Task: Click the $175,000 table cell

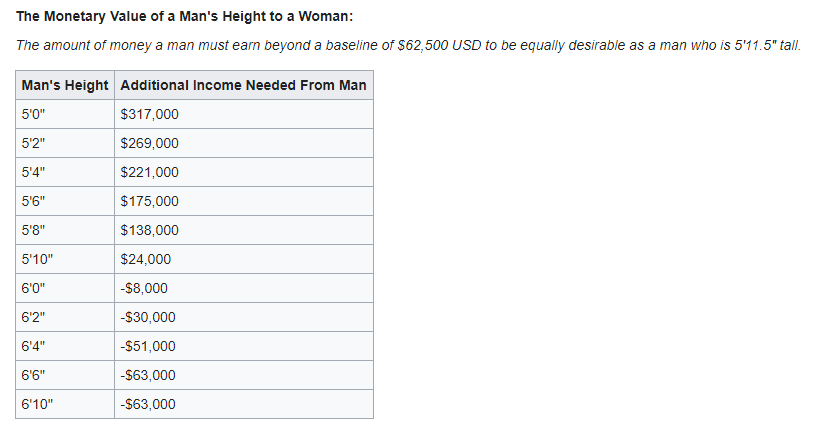Action: [244, 201]
